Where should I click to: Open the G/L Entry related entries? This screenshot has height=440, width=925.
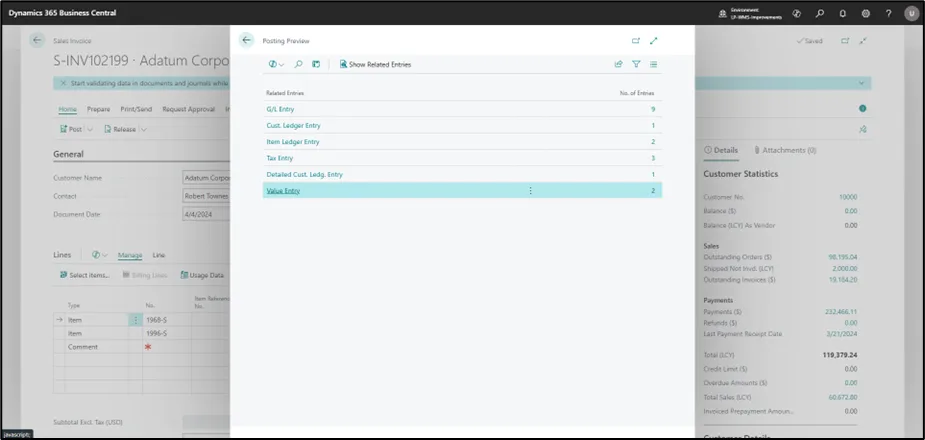(x=280, y=109)
